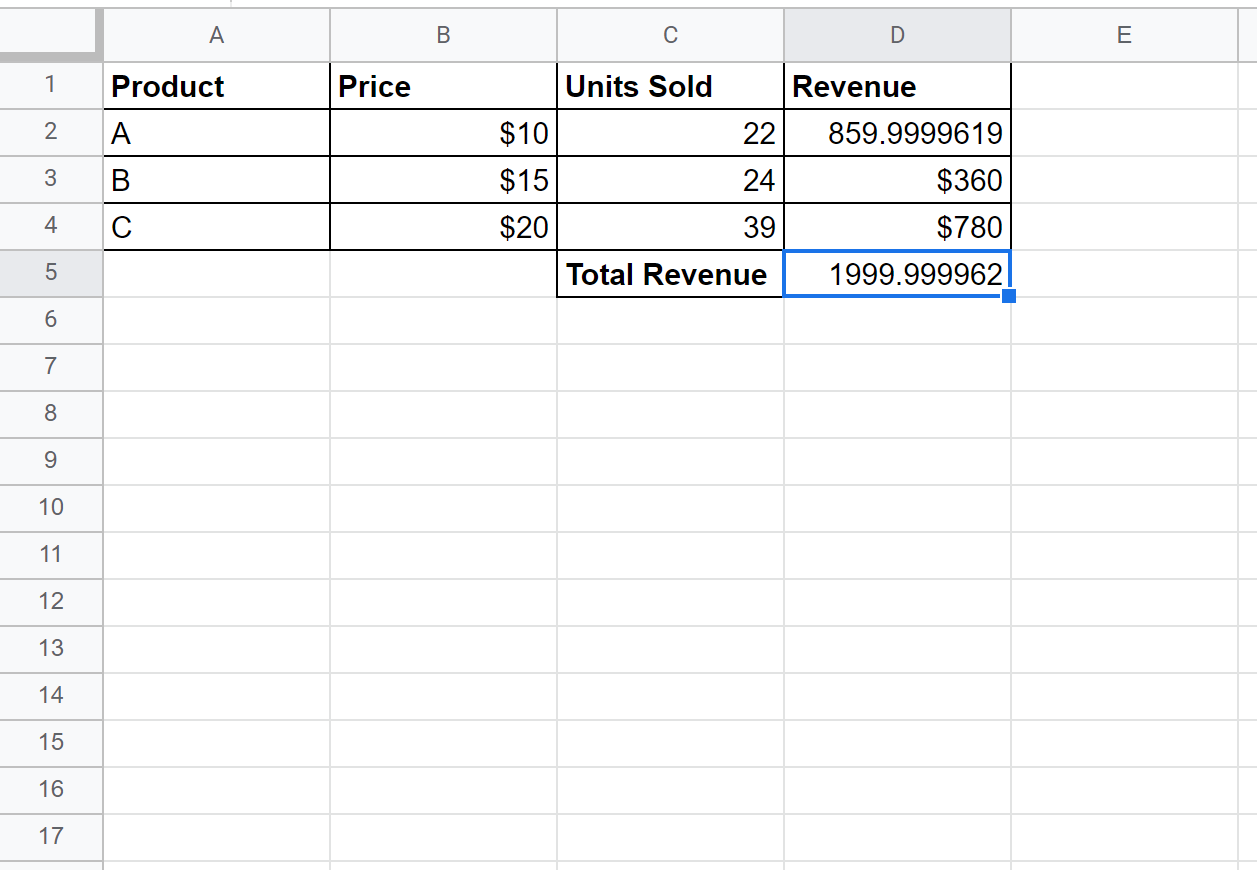Select row 1 header
The width and height of the screenshot is (1257, 870).
point(51,86)
